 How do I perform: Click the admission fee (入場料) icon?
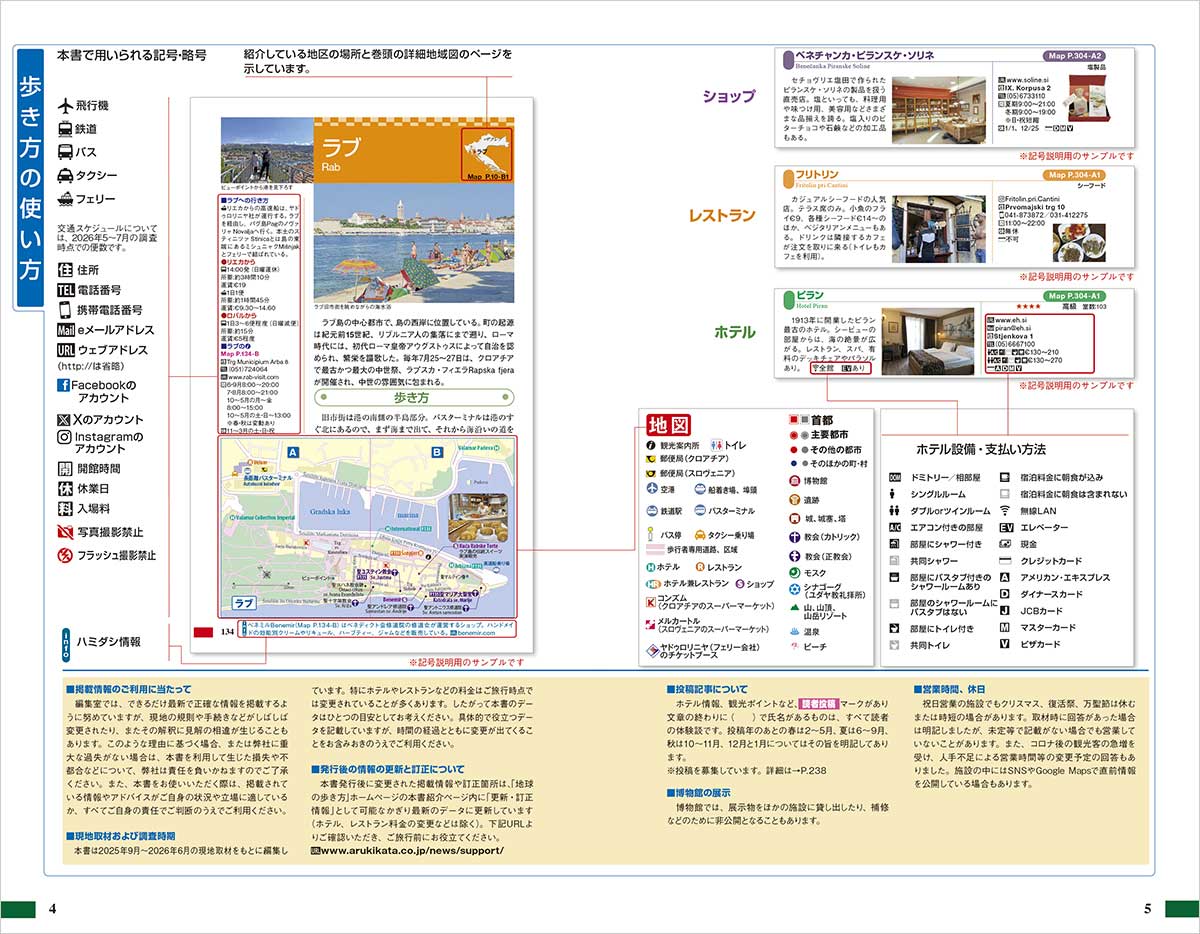tap(66, 509)
